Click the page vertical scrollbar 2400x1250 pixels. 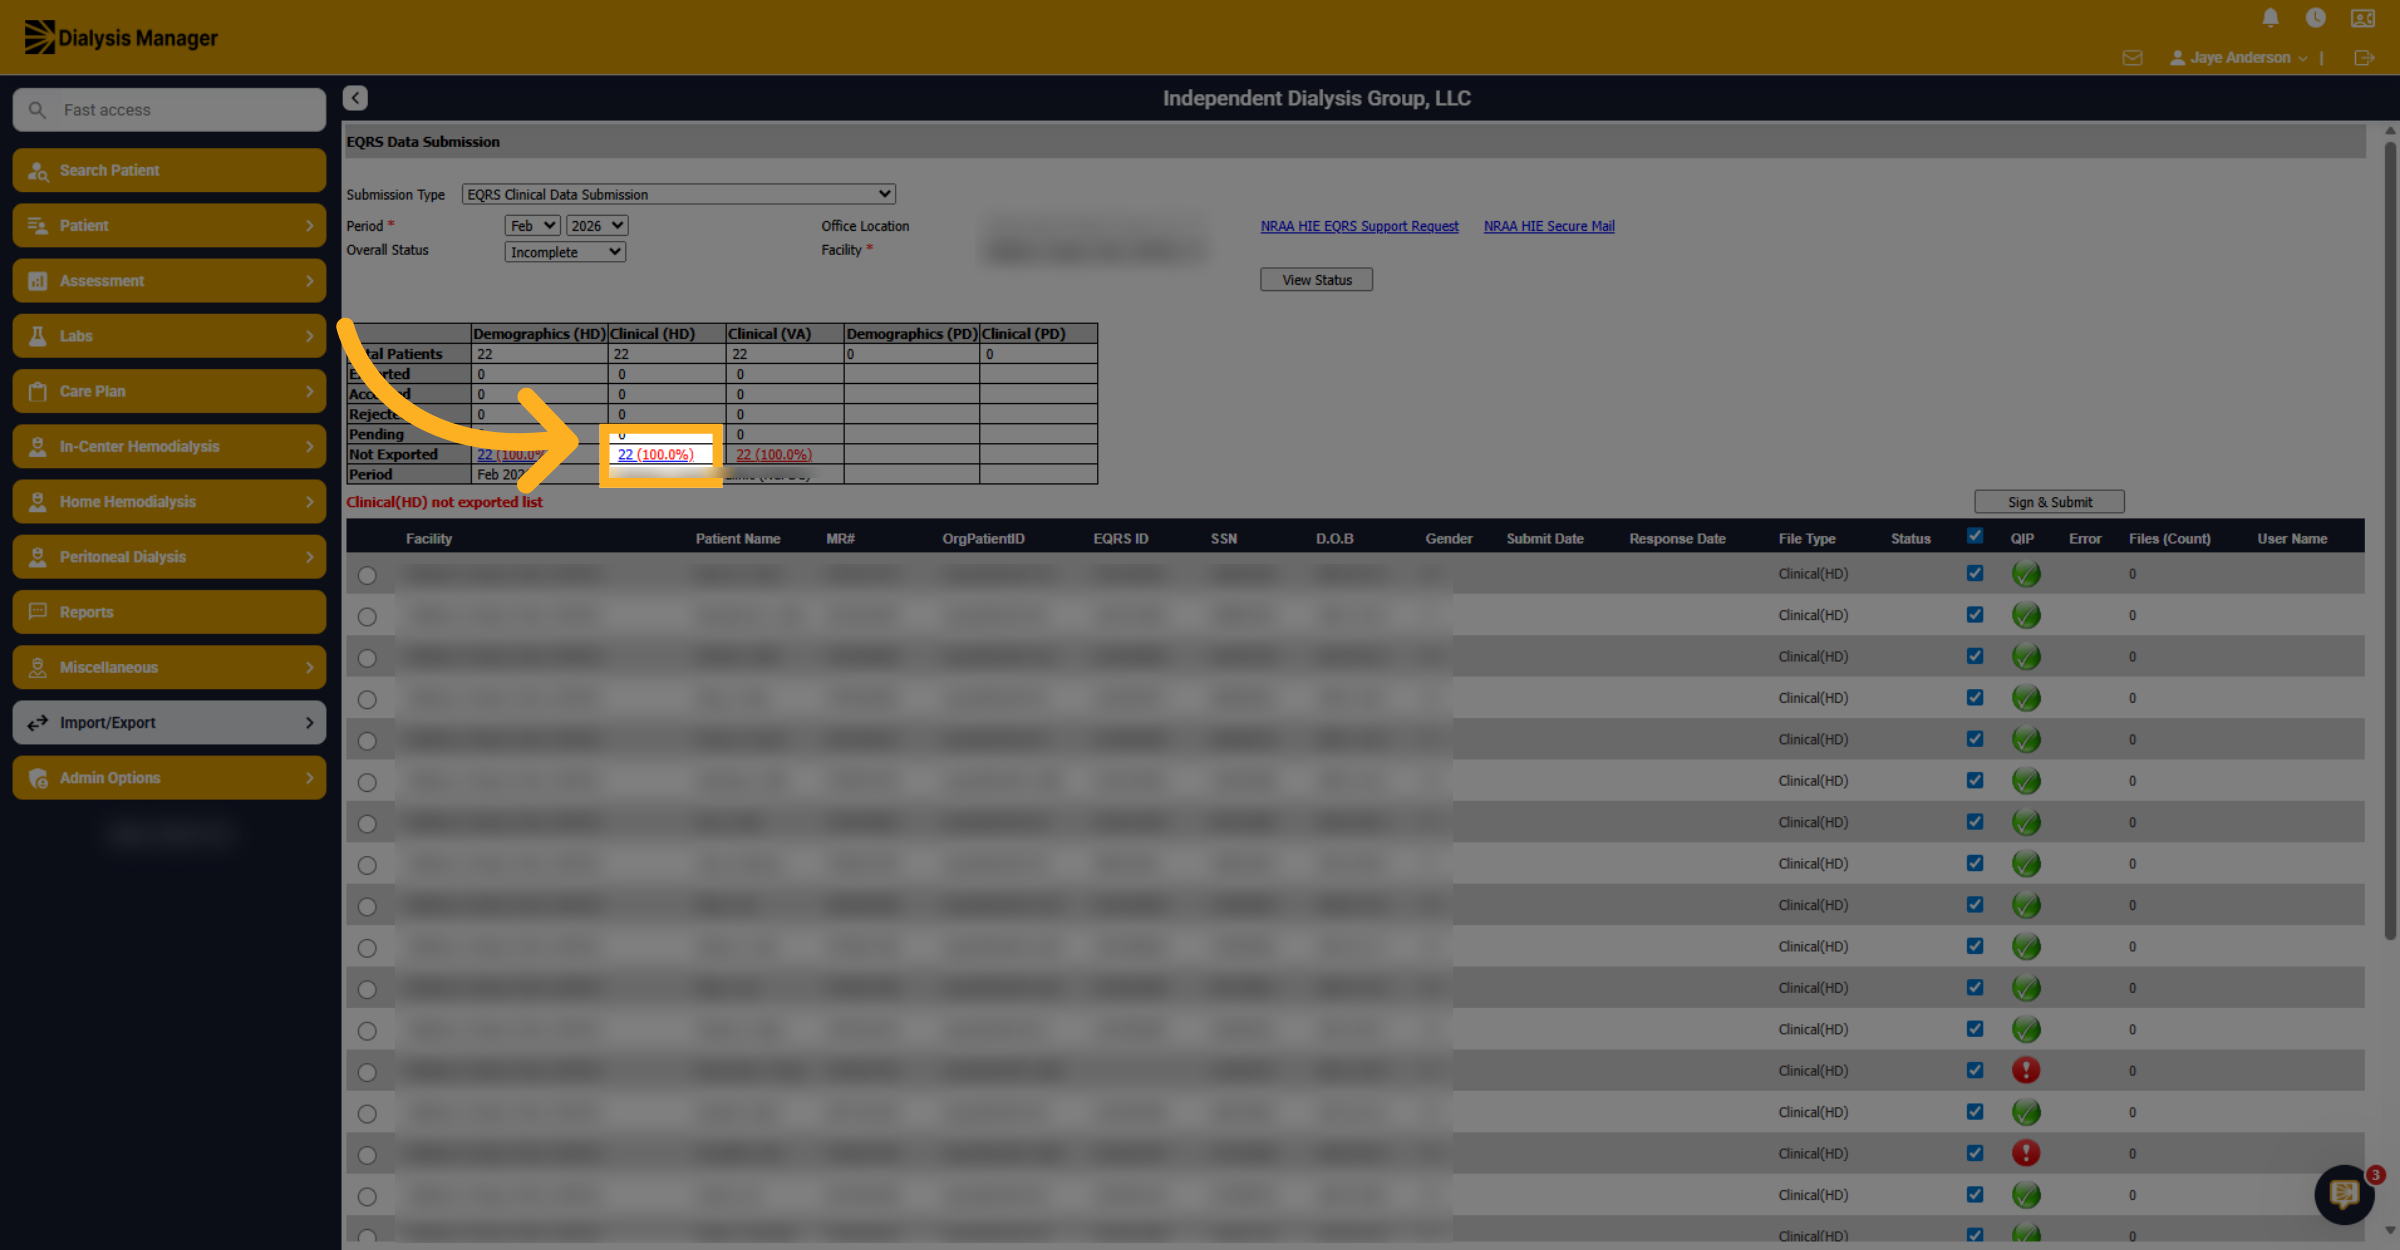coord(2390,540)
